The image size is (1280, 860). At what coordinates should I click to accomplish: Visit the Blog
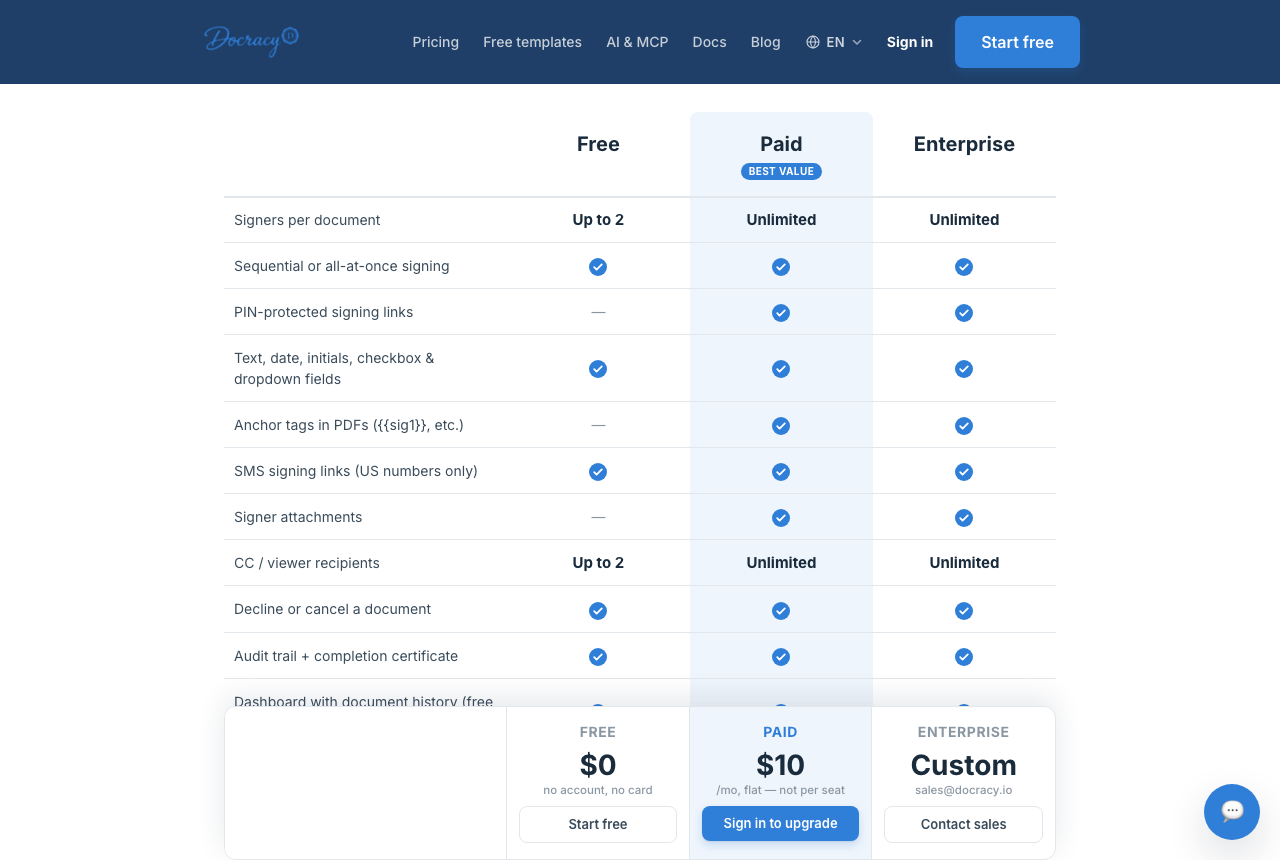point(765,42)
